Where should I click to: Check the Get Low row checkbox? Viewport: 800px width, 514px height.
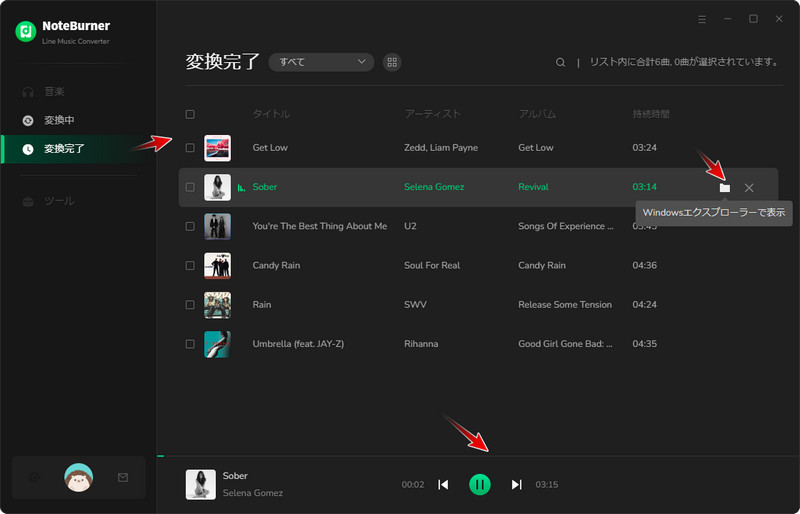point(190,148)
